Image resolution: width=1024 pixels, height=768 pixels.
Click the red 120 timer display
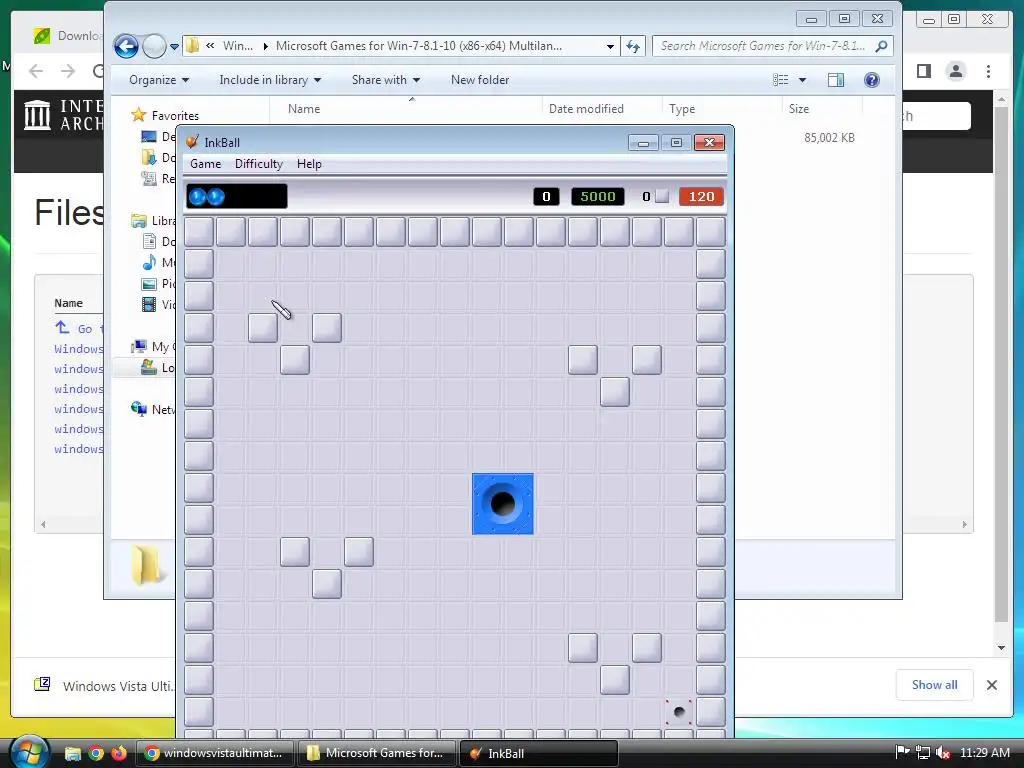[x=701, y=197]
